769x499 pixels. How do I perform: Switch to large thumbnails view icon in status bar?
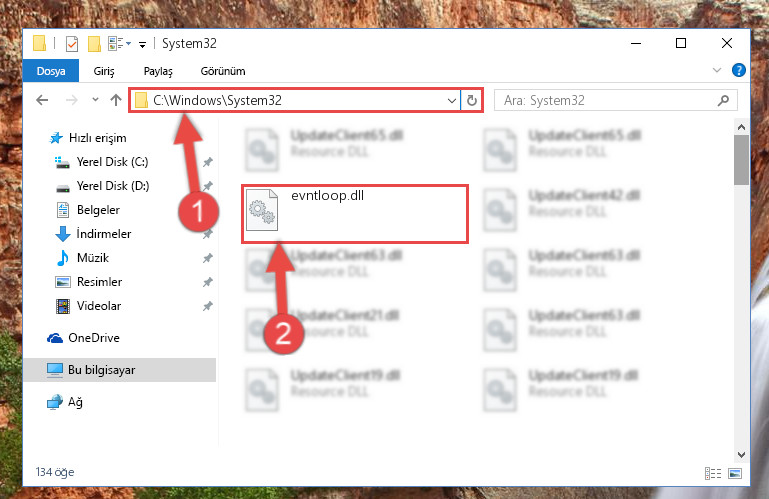pyautogui.click(x=735, y=473)
